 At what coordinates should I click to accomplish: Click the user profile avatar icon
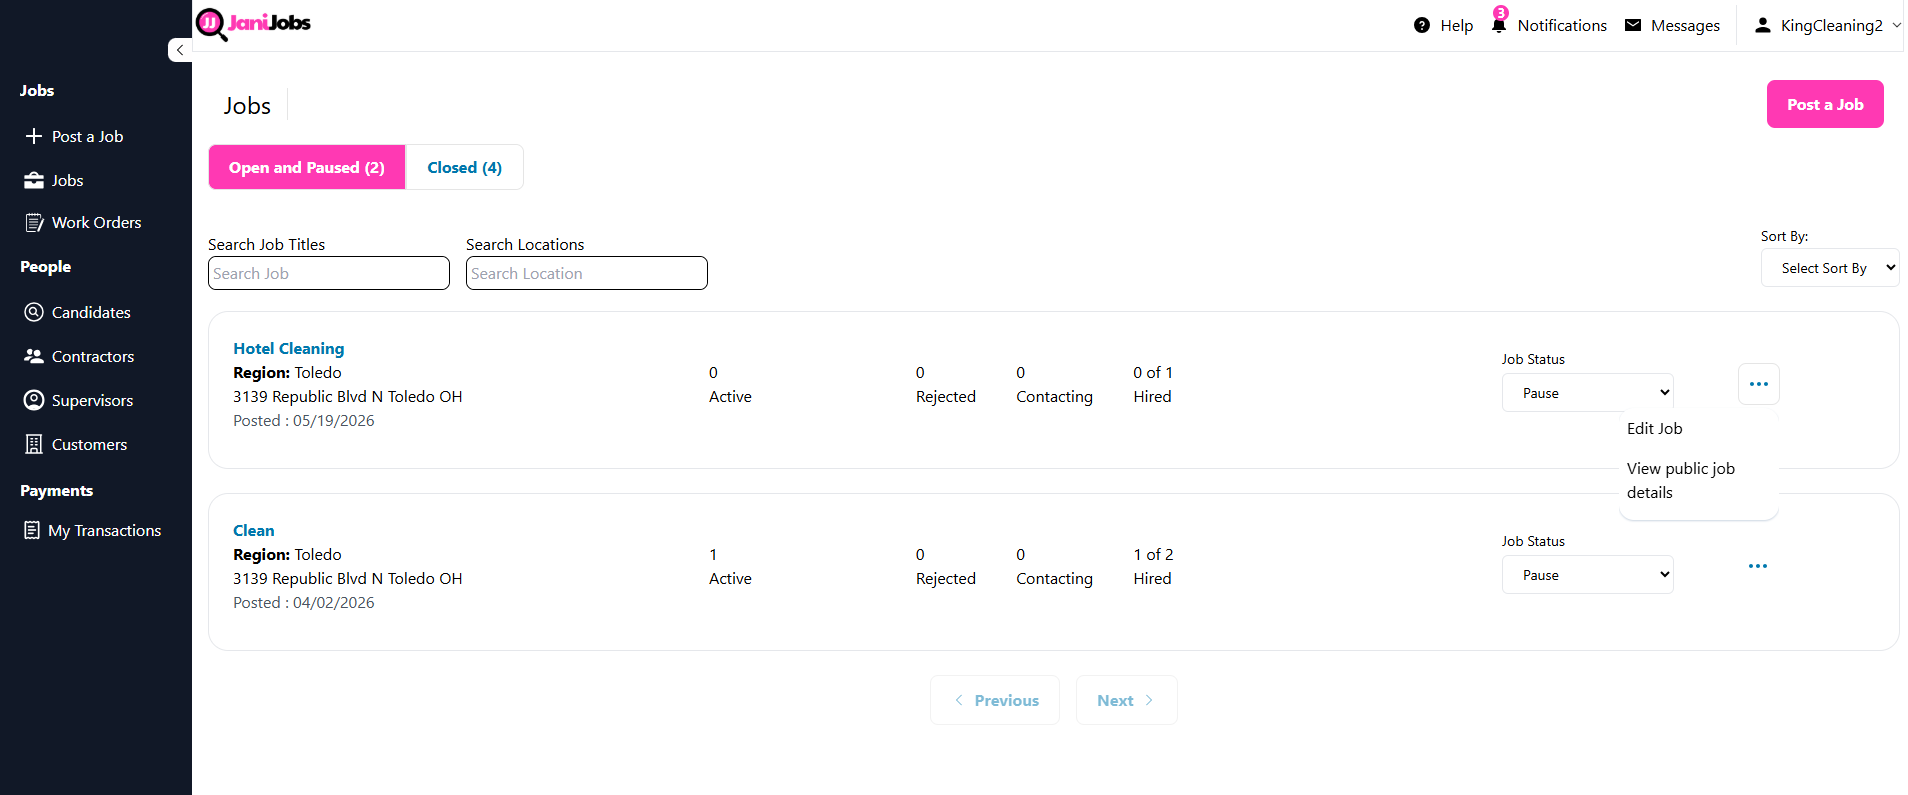[x=1763, y=25]
